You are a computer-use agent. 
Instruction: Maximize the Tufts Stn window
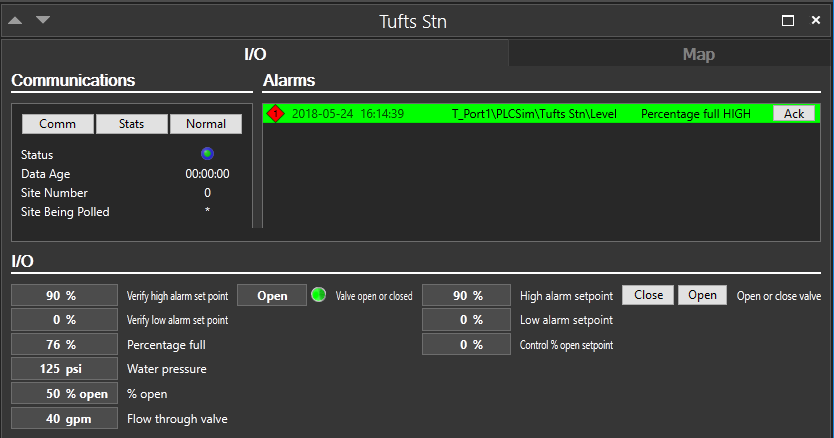click(788, 21)
